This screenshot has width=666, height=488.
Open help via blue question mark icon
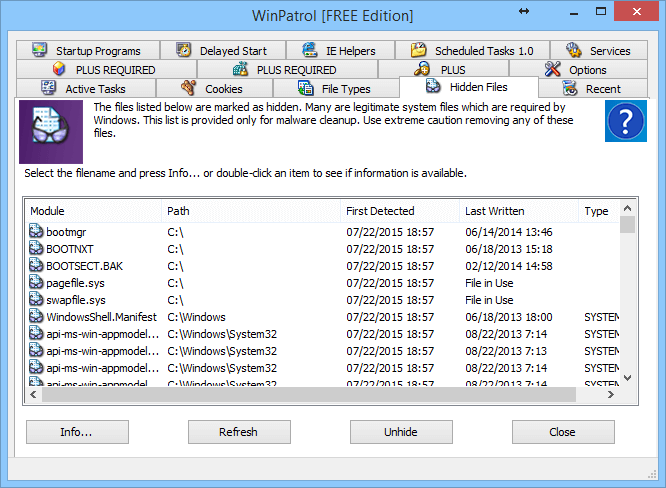coord(626,121)
